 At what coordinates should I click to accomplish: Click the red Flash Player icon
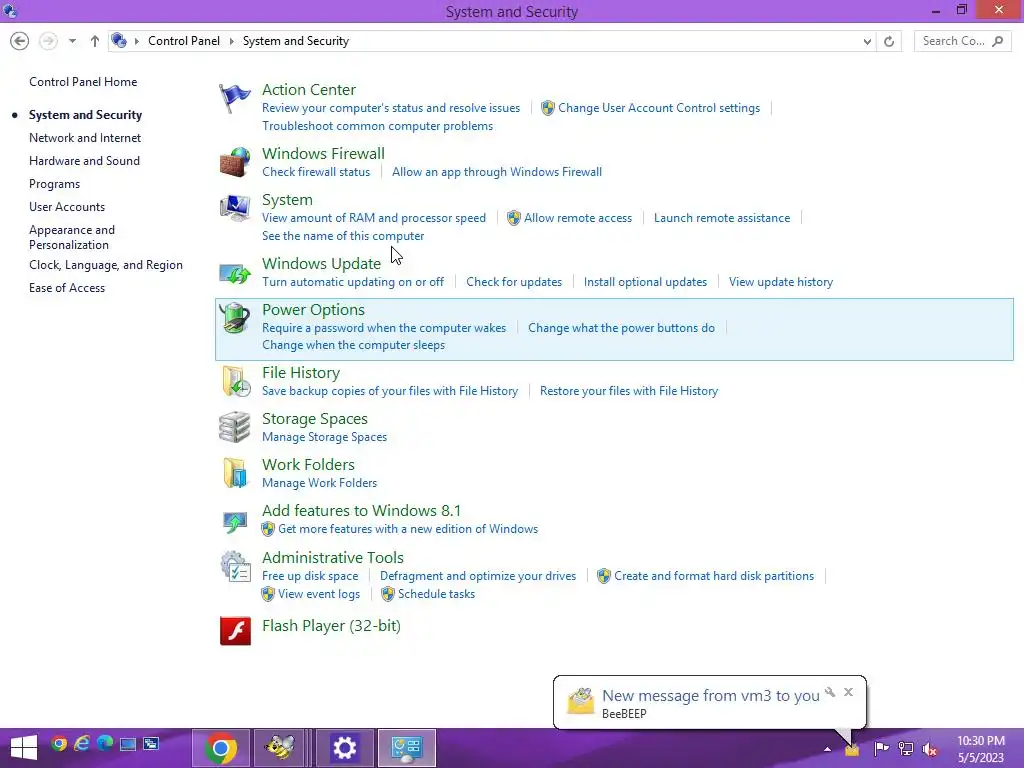pos(235,630)
